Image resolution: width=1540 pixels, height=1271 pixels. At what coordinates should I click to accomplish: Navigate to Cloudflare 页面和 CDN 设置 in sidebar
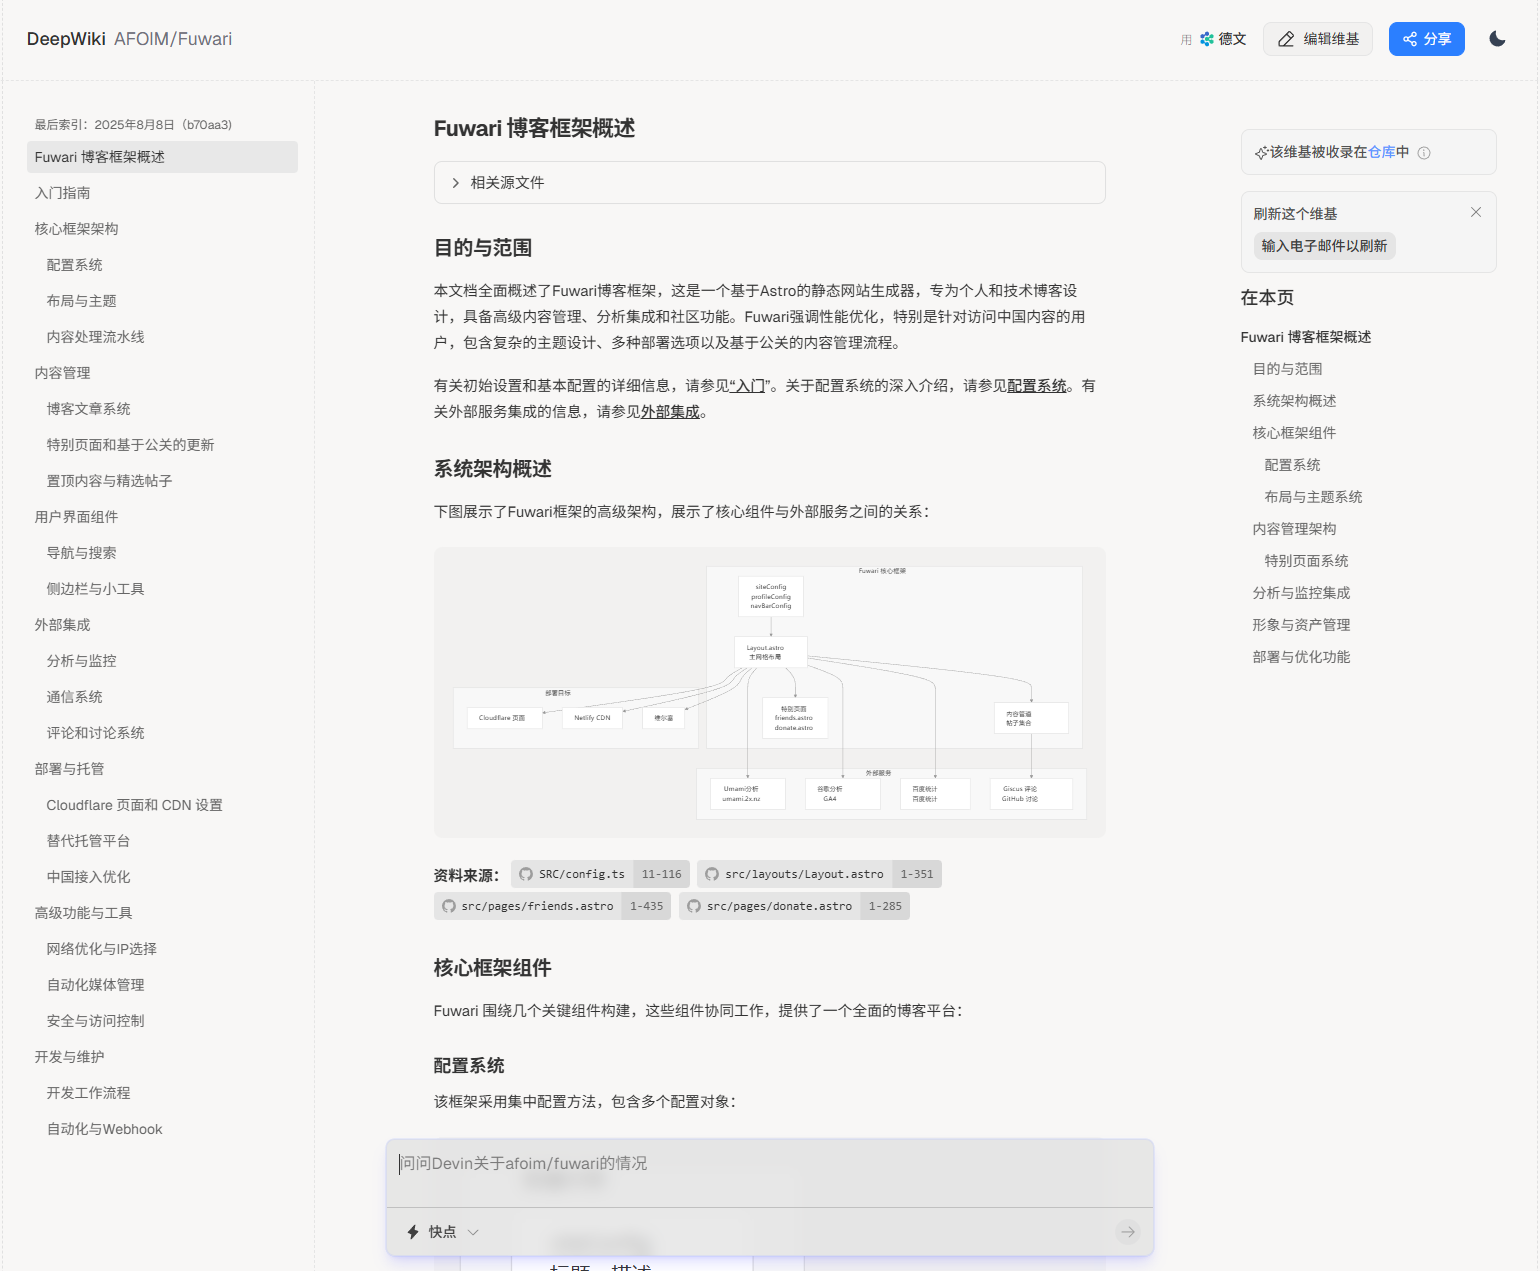click(134, 805)
